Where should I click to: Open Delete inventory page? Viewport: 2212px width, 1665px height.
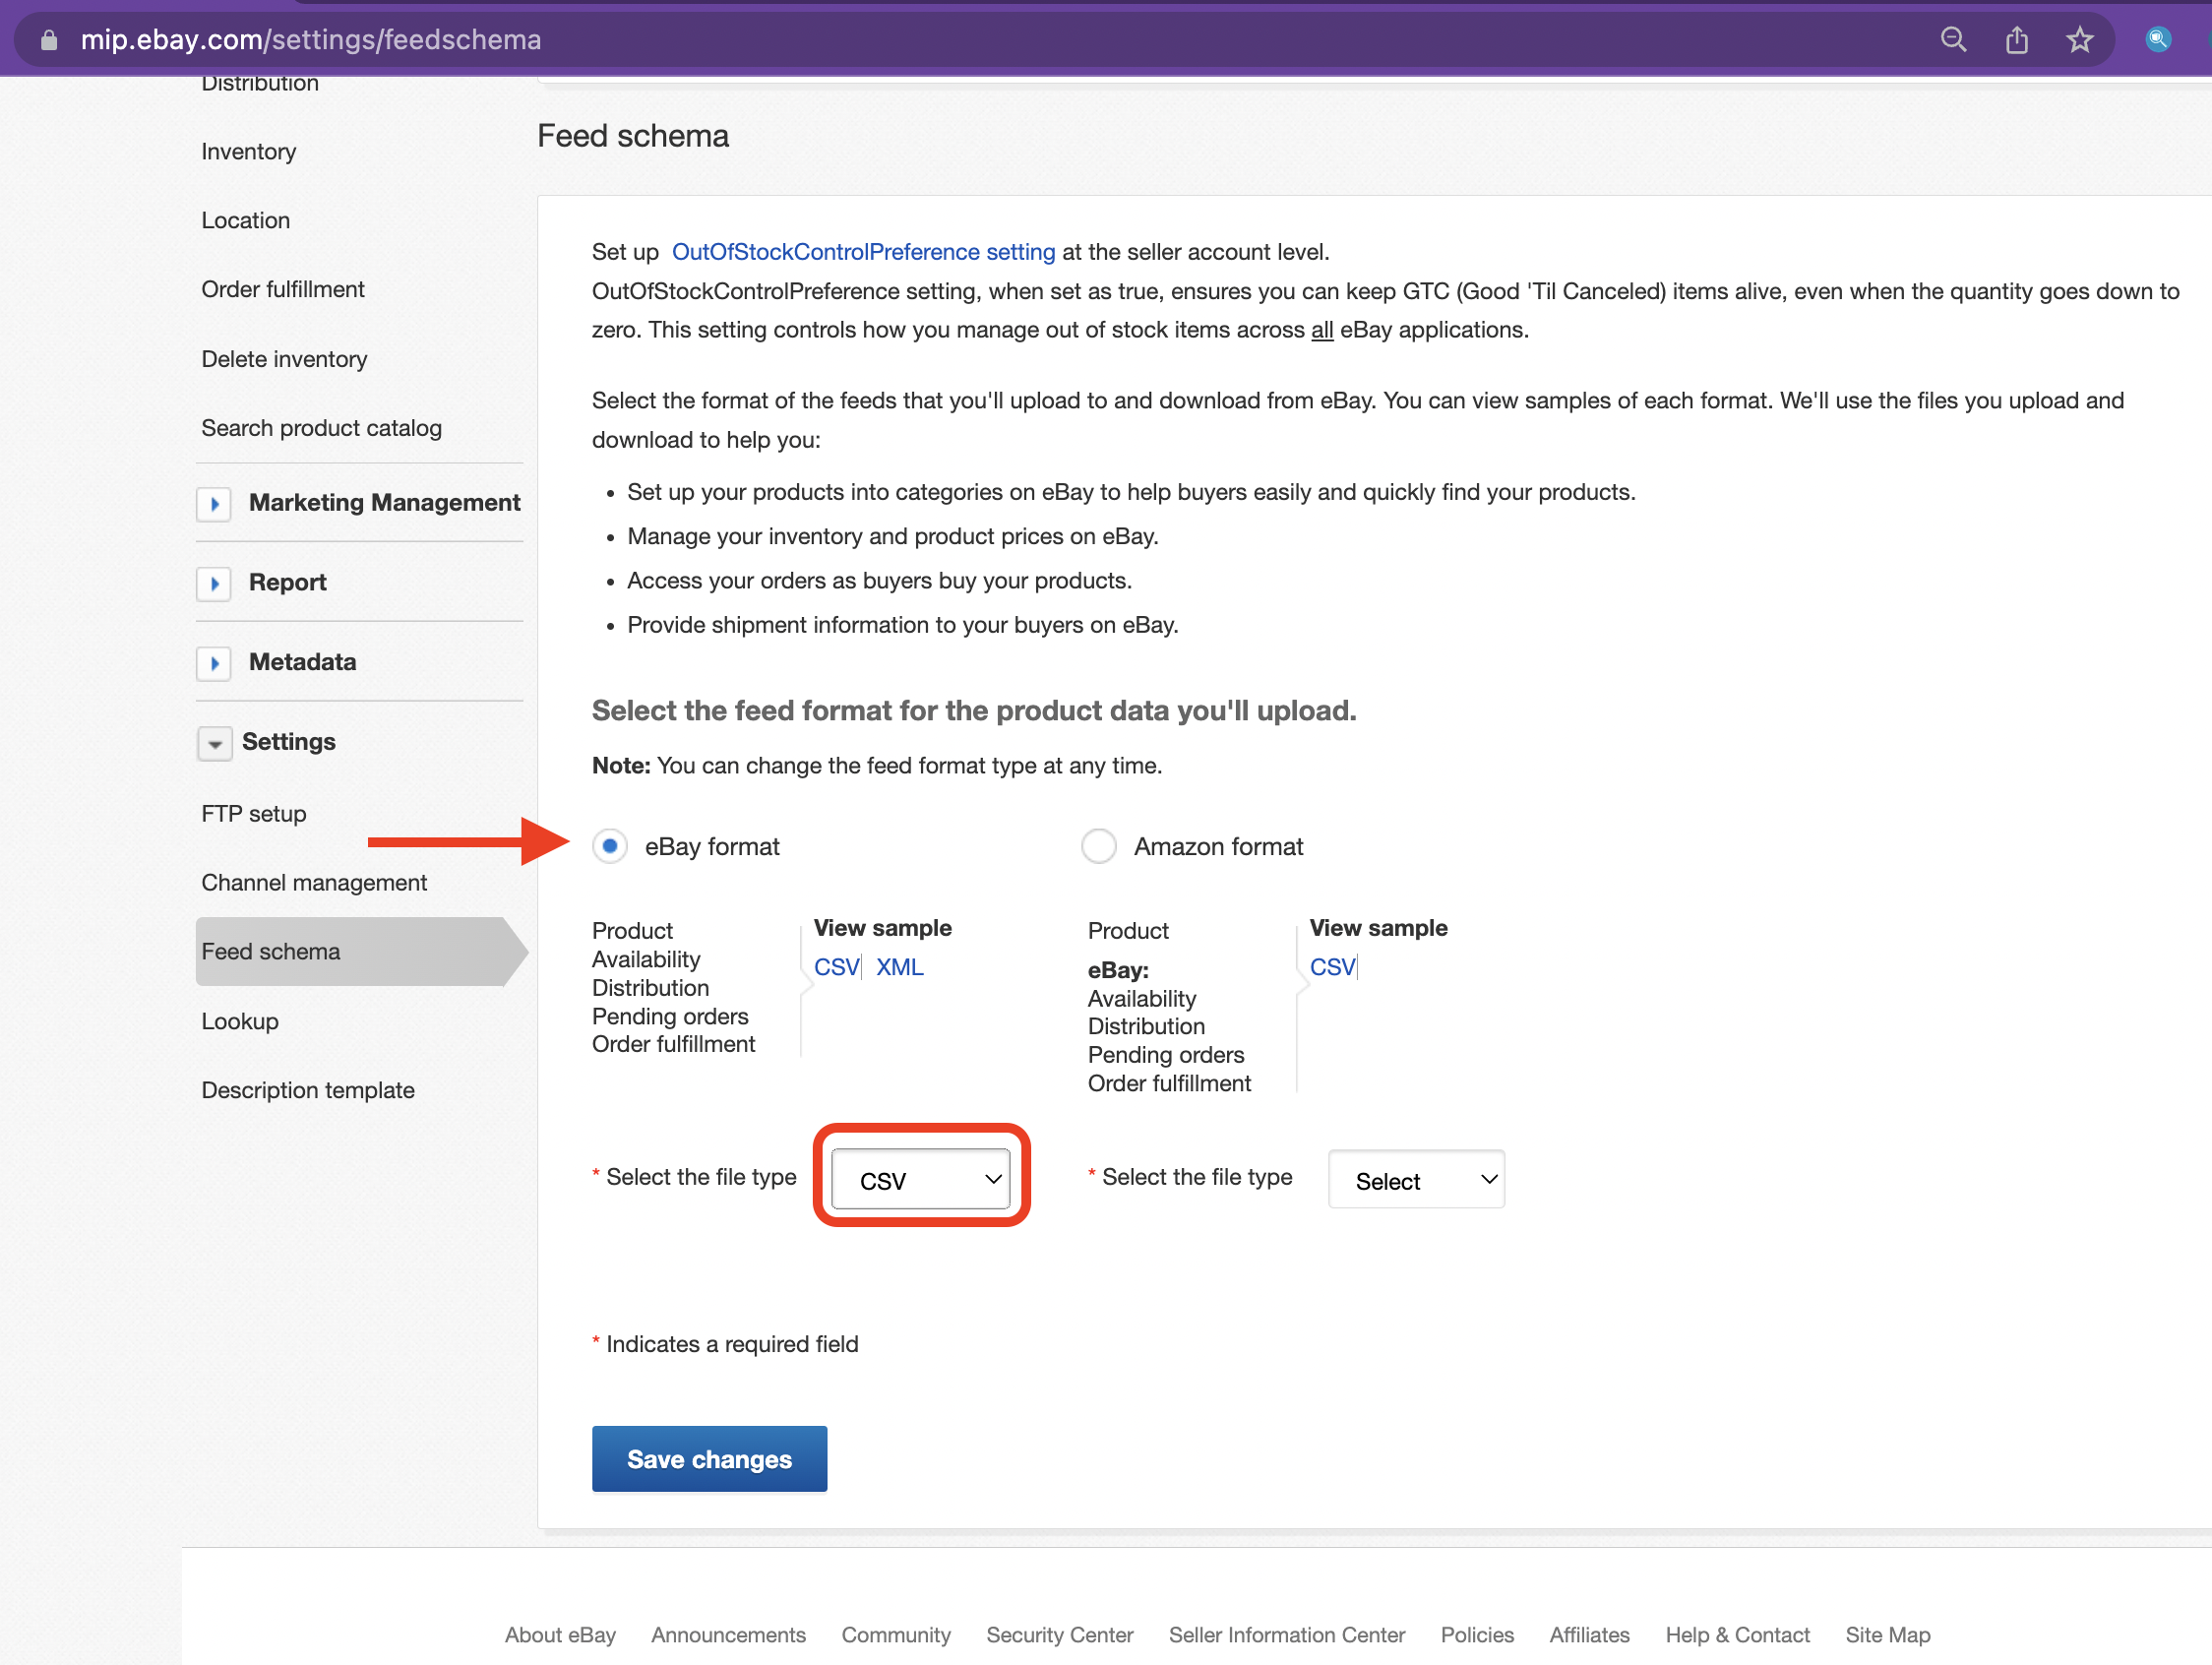[x=284, y=359]
